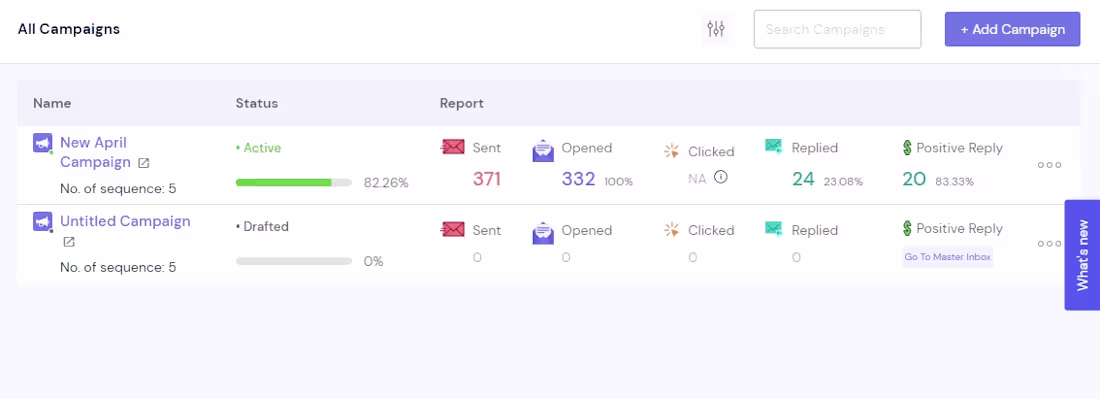Open the campaign filter settings icon
This screenshot has height=399, width=1100.
pyautogui.click(x=716, y=29)
